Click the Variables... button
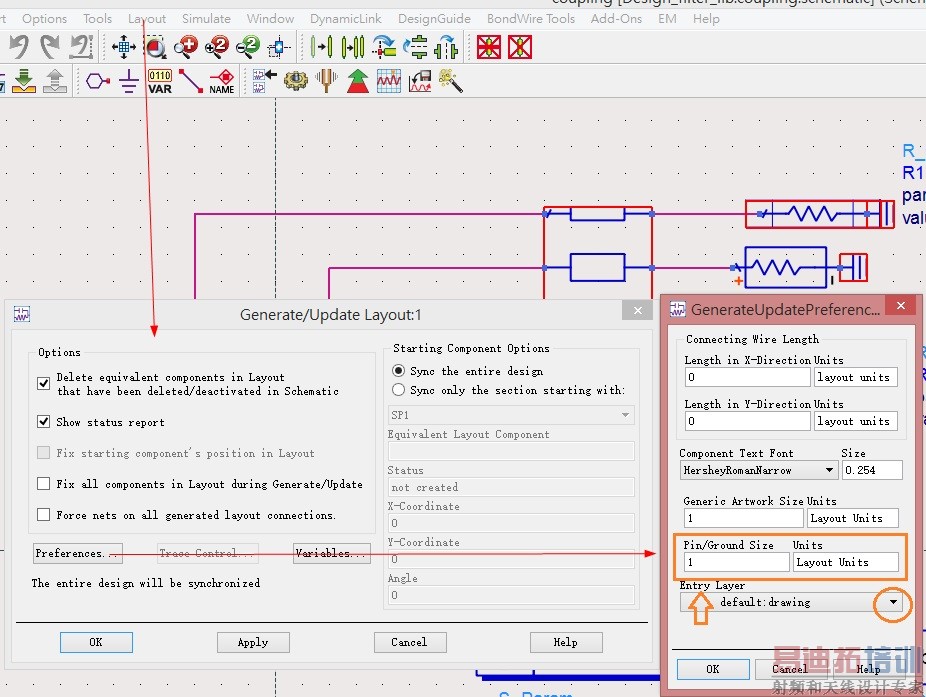This screenshot has height=697, width=926. pos(331,553)
